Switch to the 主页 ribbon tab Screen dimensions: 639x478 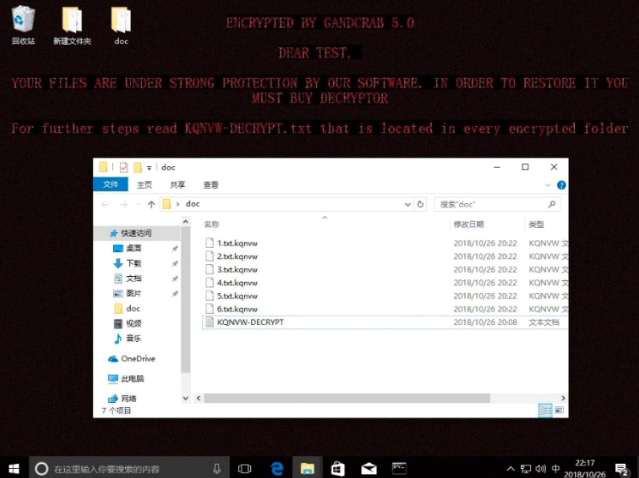tap(144, 185)
